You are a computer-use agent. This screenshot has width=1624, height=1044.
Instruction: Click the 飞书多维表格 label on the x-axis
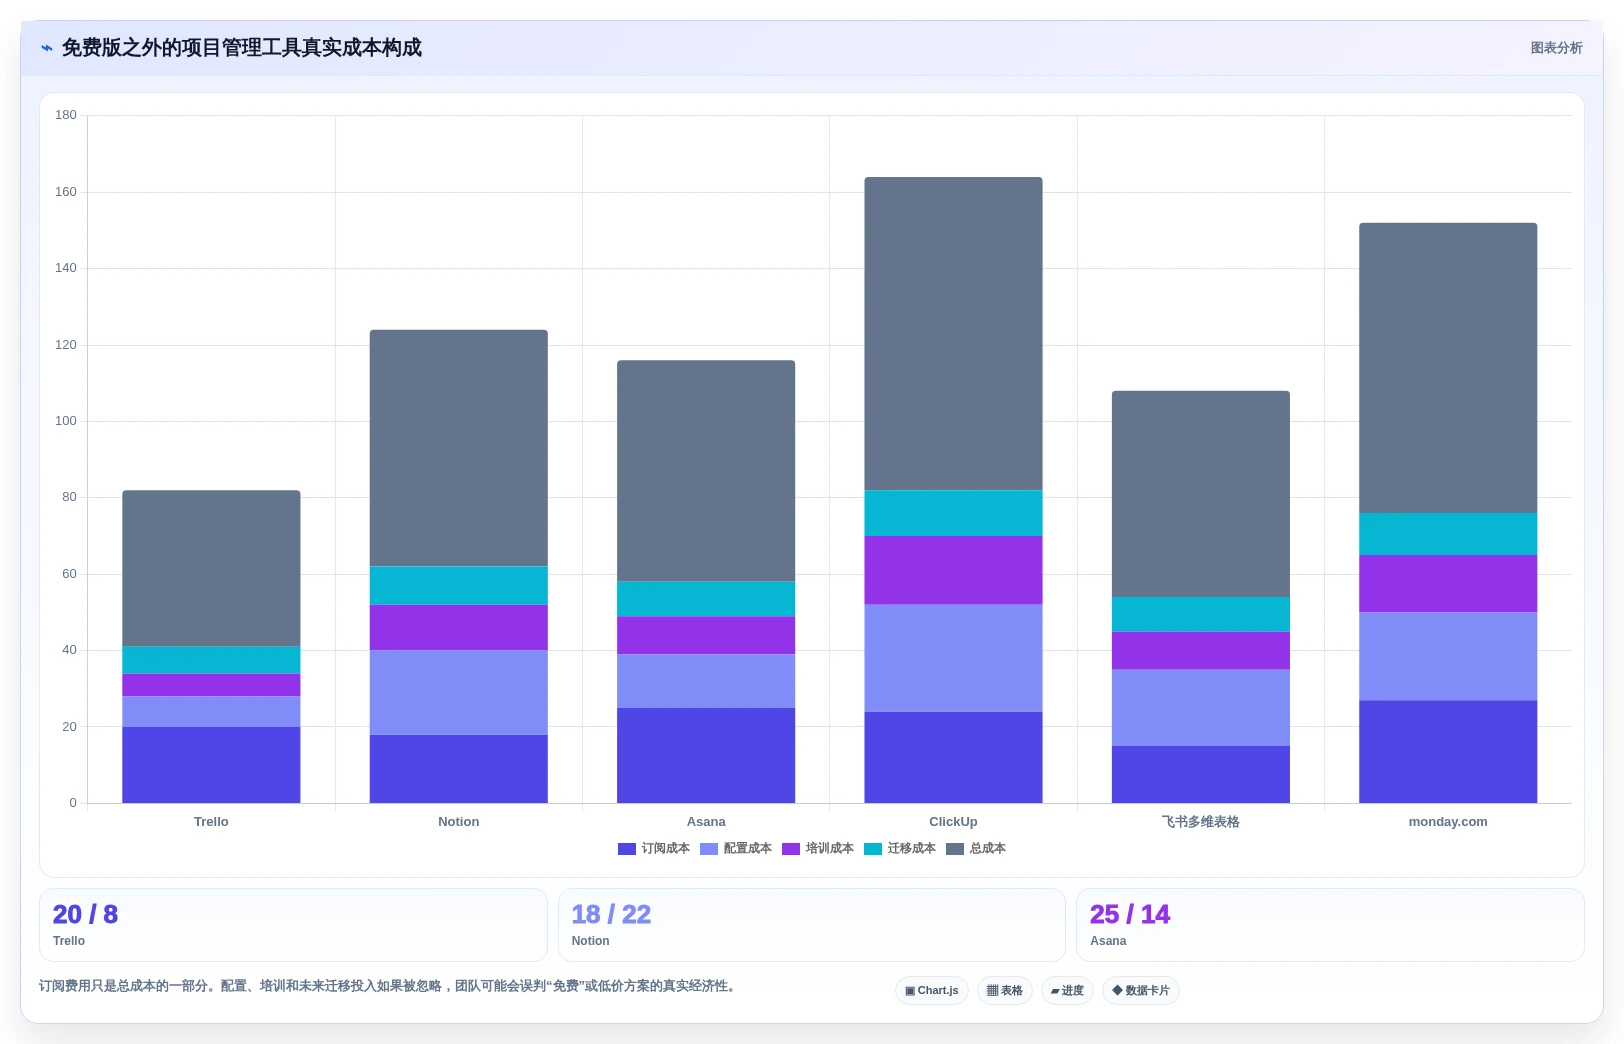coord(1201,822)
